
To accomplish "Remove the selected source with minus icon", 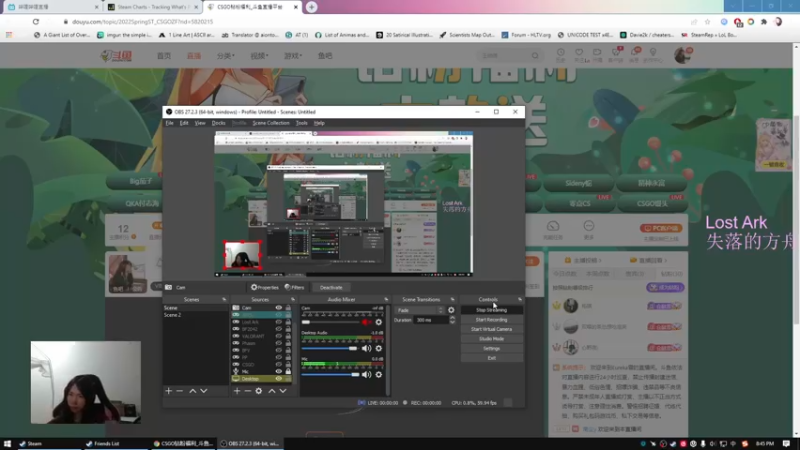I will click(247, 391).
